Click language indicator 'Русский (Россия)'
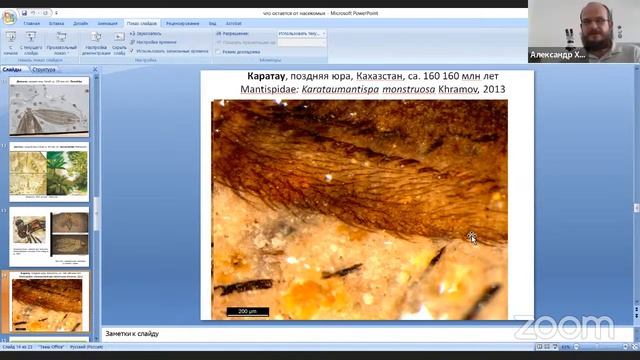This screenshot has width=640, height=360. click(x=87, y=347)
